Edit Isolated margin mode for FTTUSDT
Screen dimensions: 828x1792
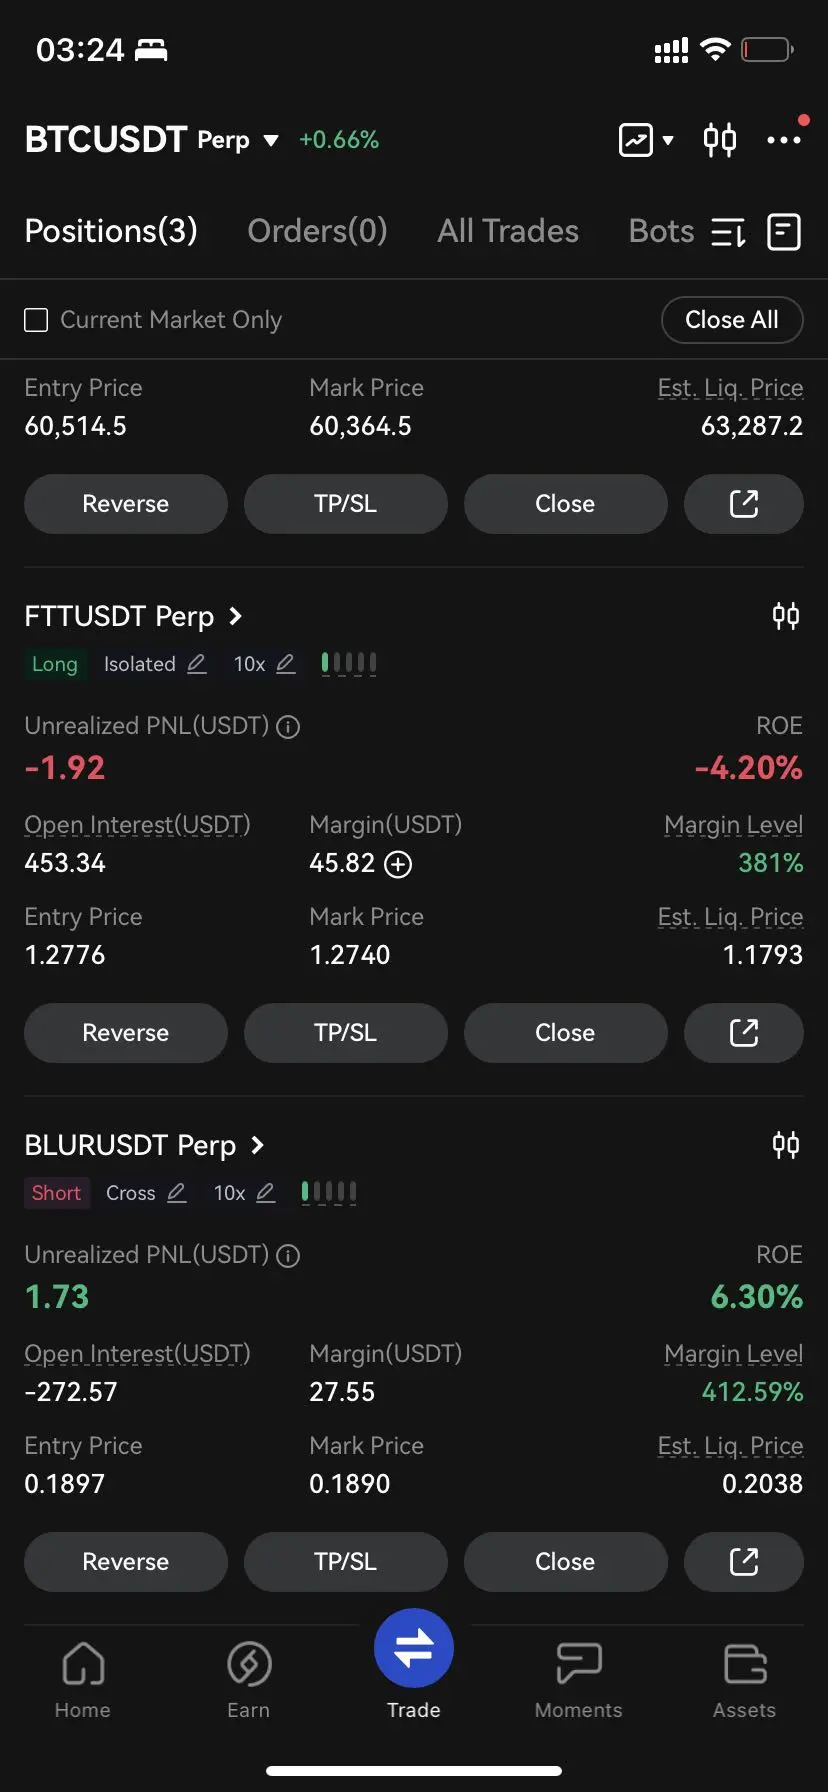tap(197, 664)
